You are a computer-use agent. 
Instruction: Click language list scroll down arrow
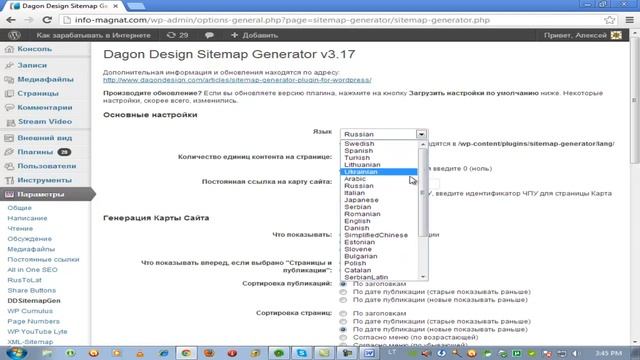423,277
